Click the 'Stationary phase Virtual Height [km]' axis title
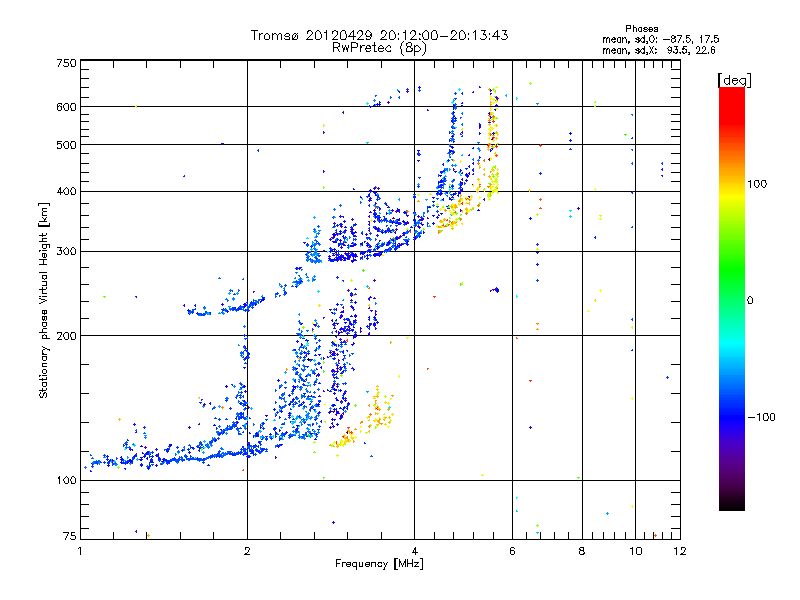 coord(43,301)
